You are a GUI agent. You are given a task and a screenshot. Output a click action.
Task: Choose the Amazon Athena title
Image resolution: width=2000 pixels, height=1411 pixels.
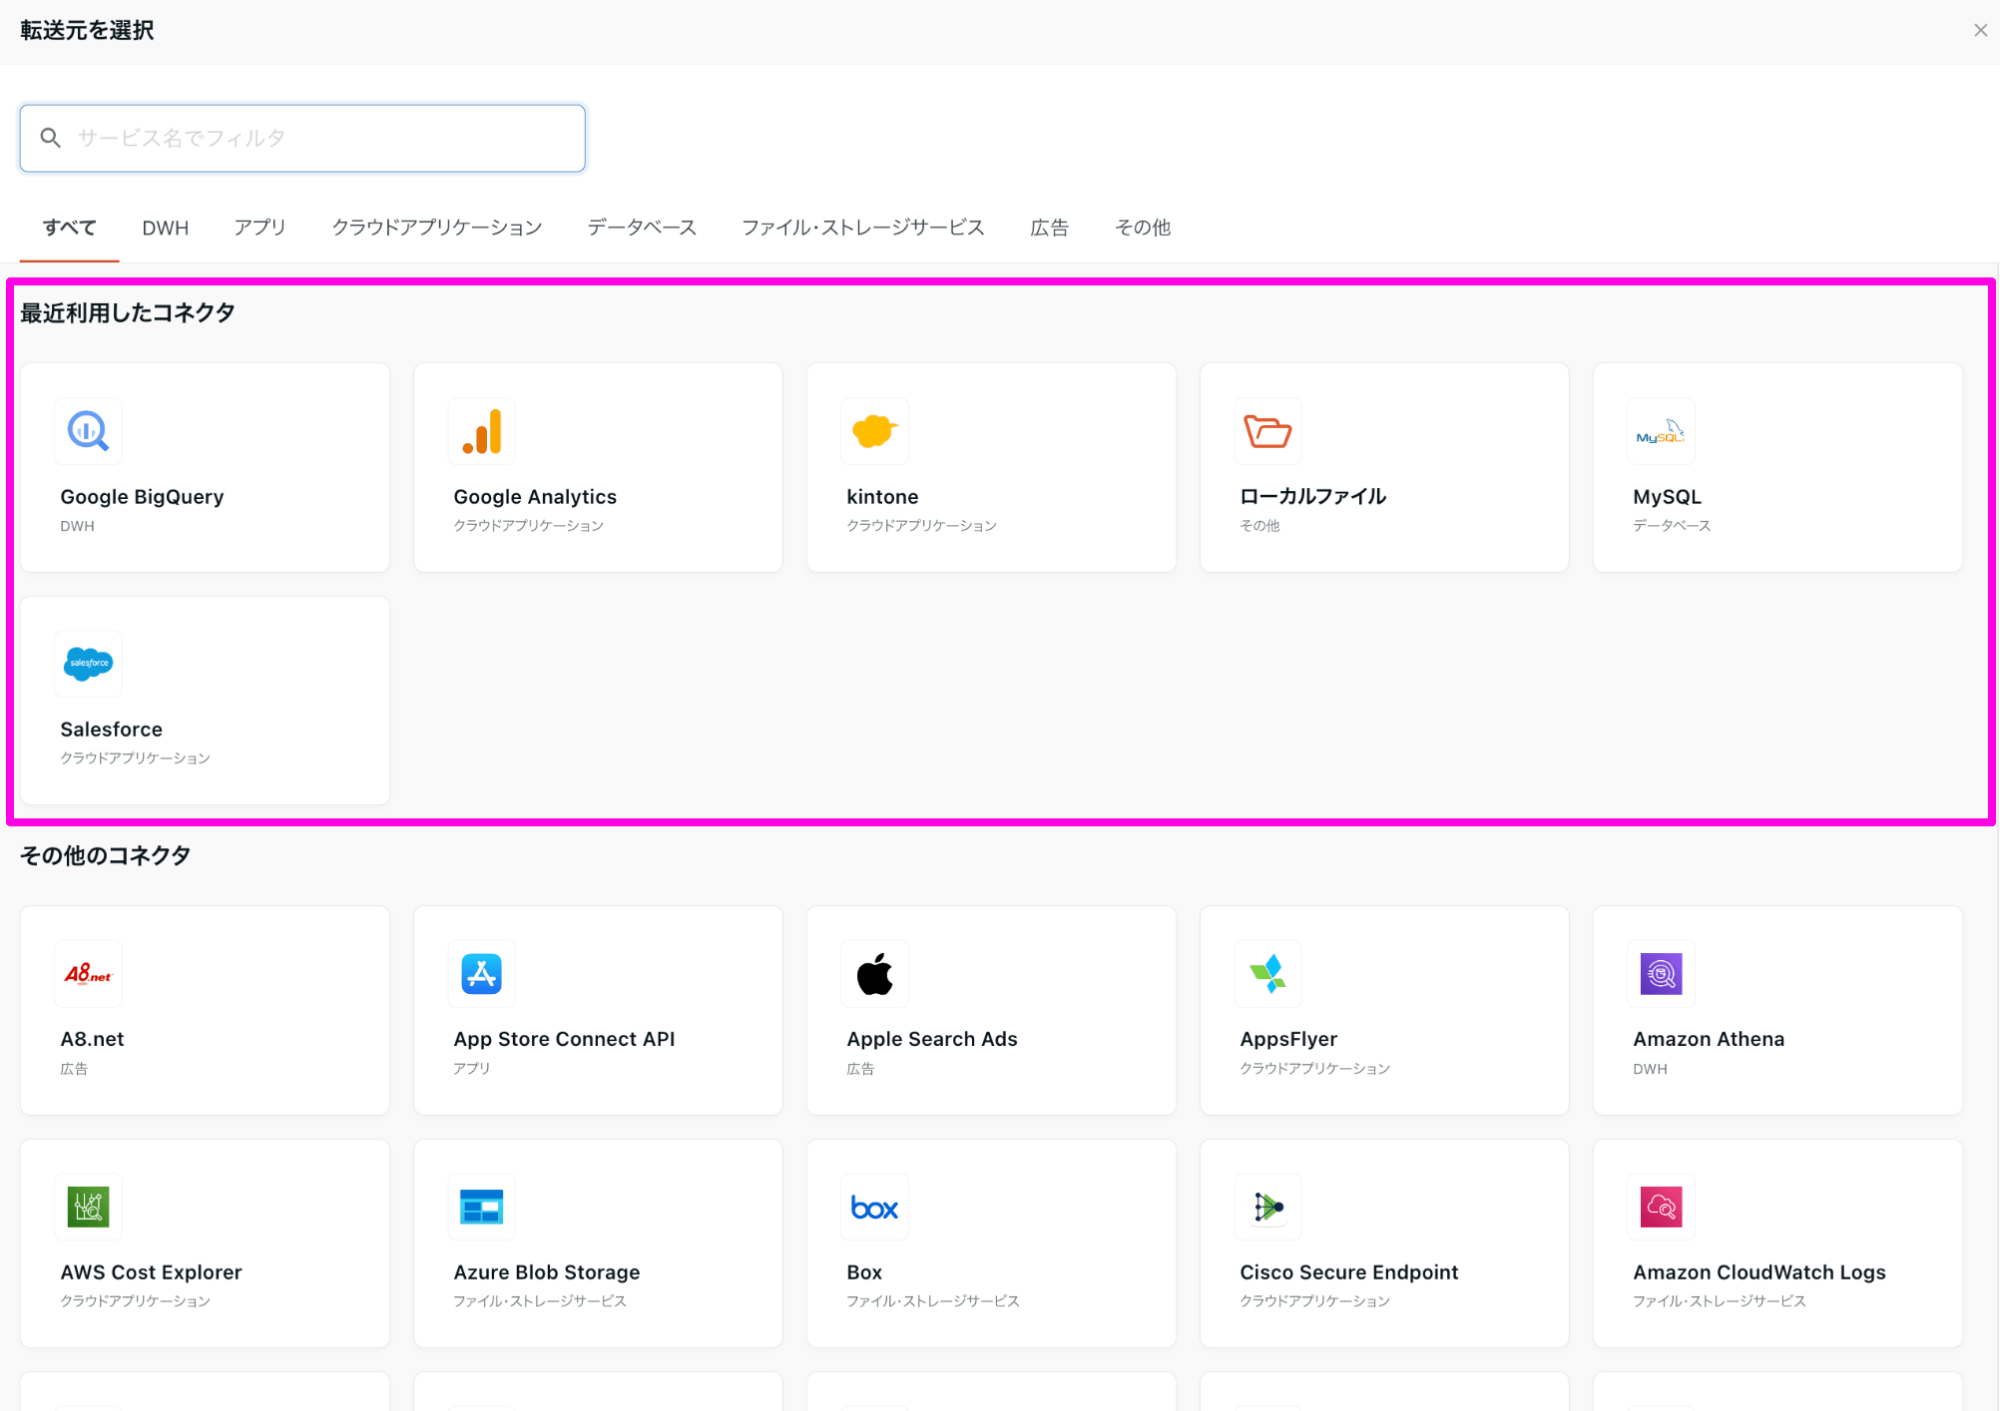(x=1708, y=1039)
